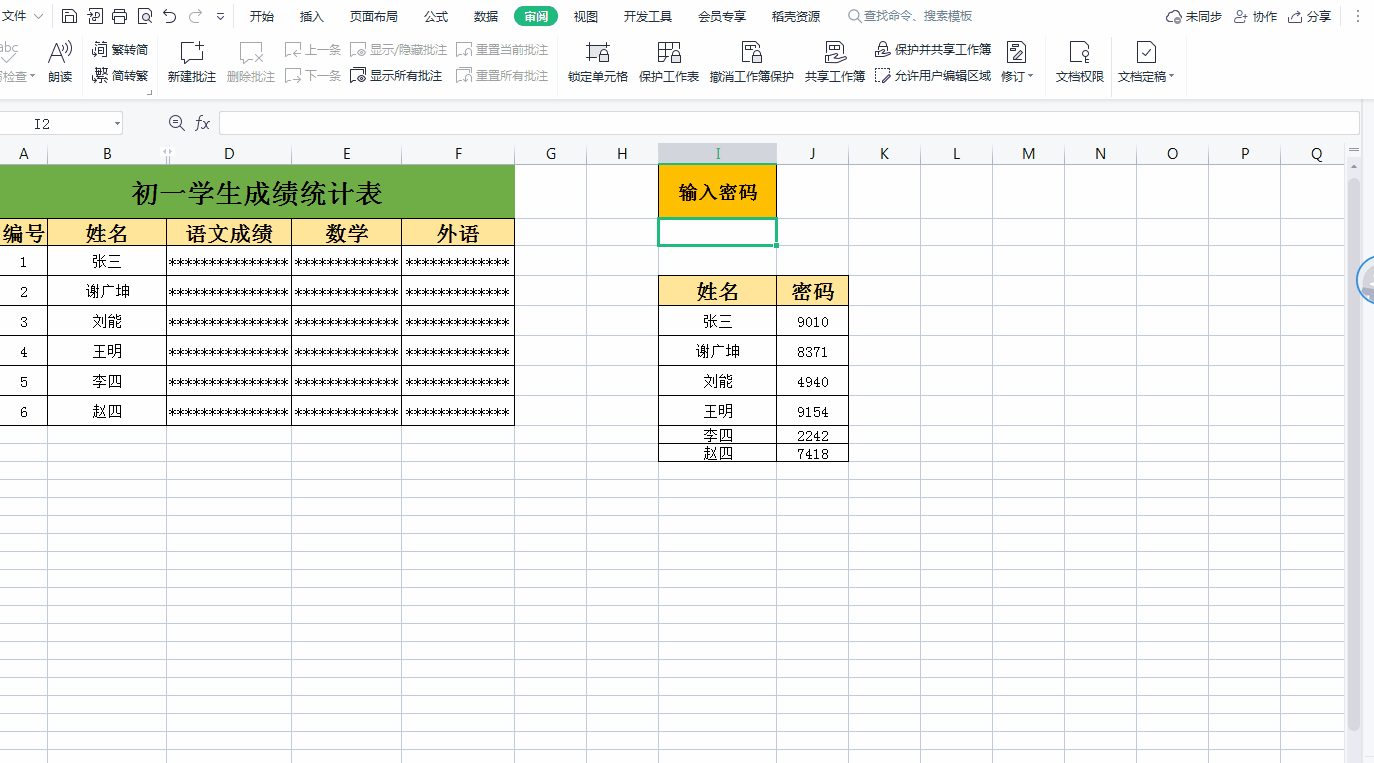Click the 审阅 Review tab
The image size is (1374, 763).
pos(536,16)
